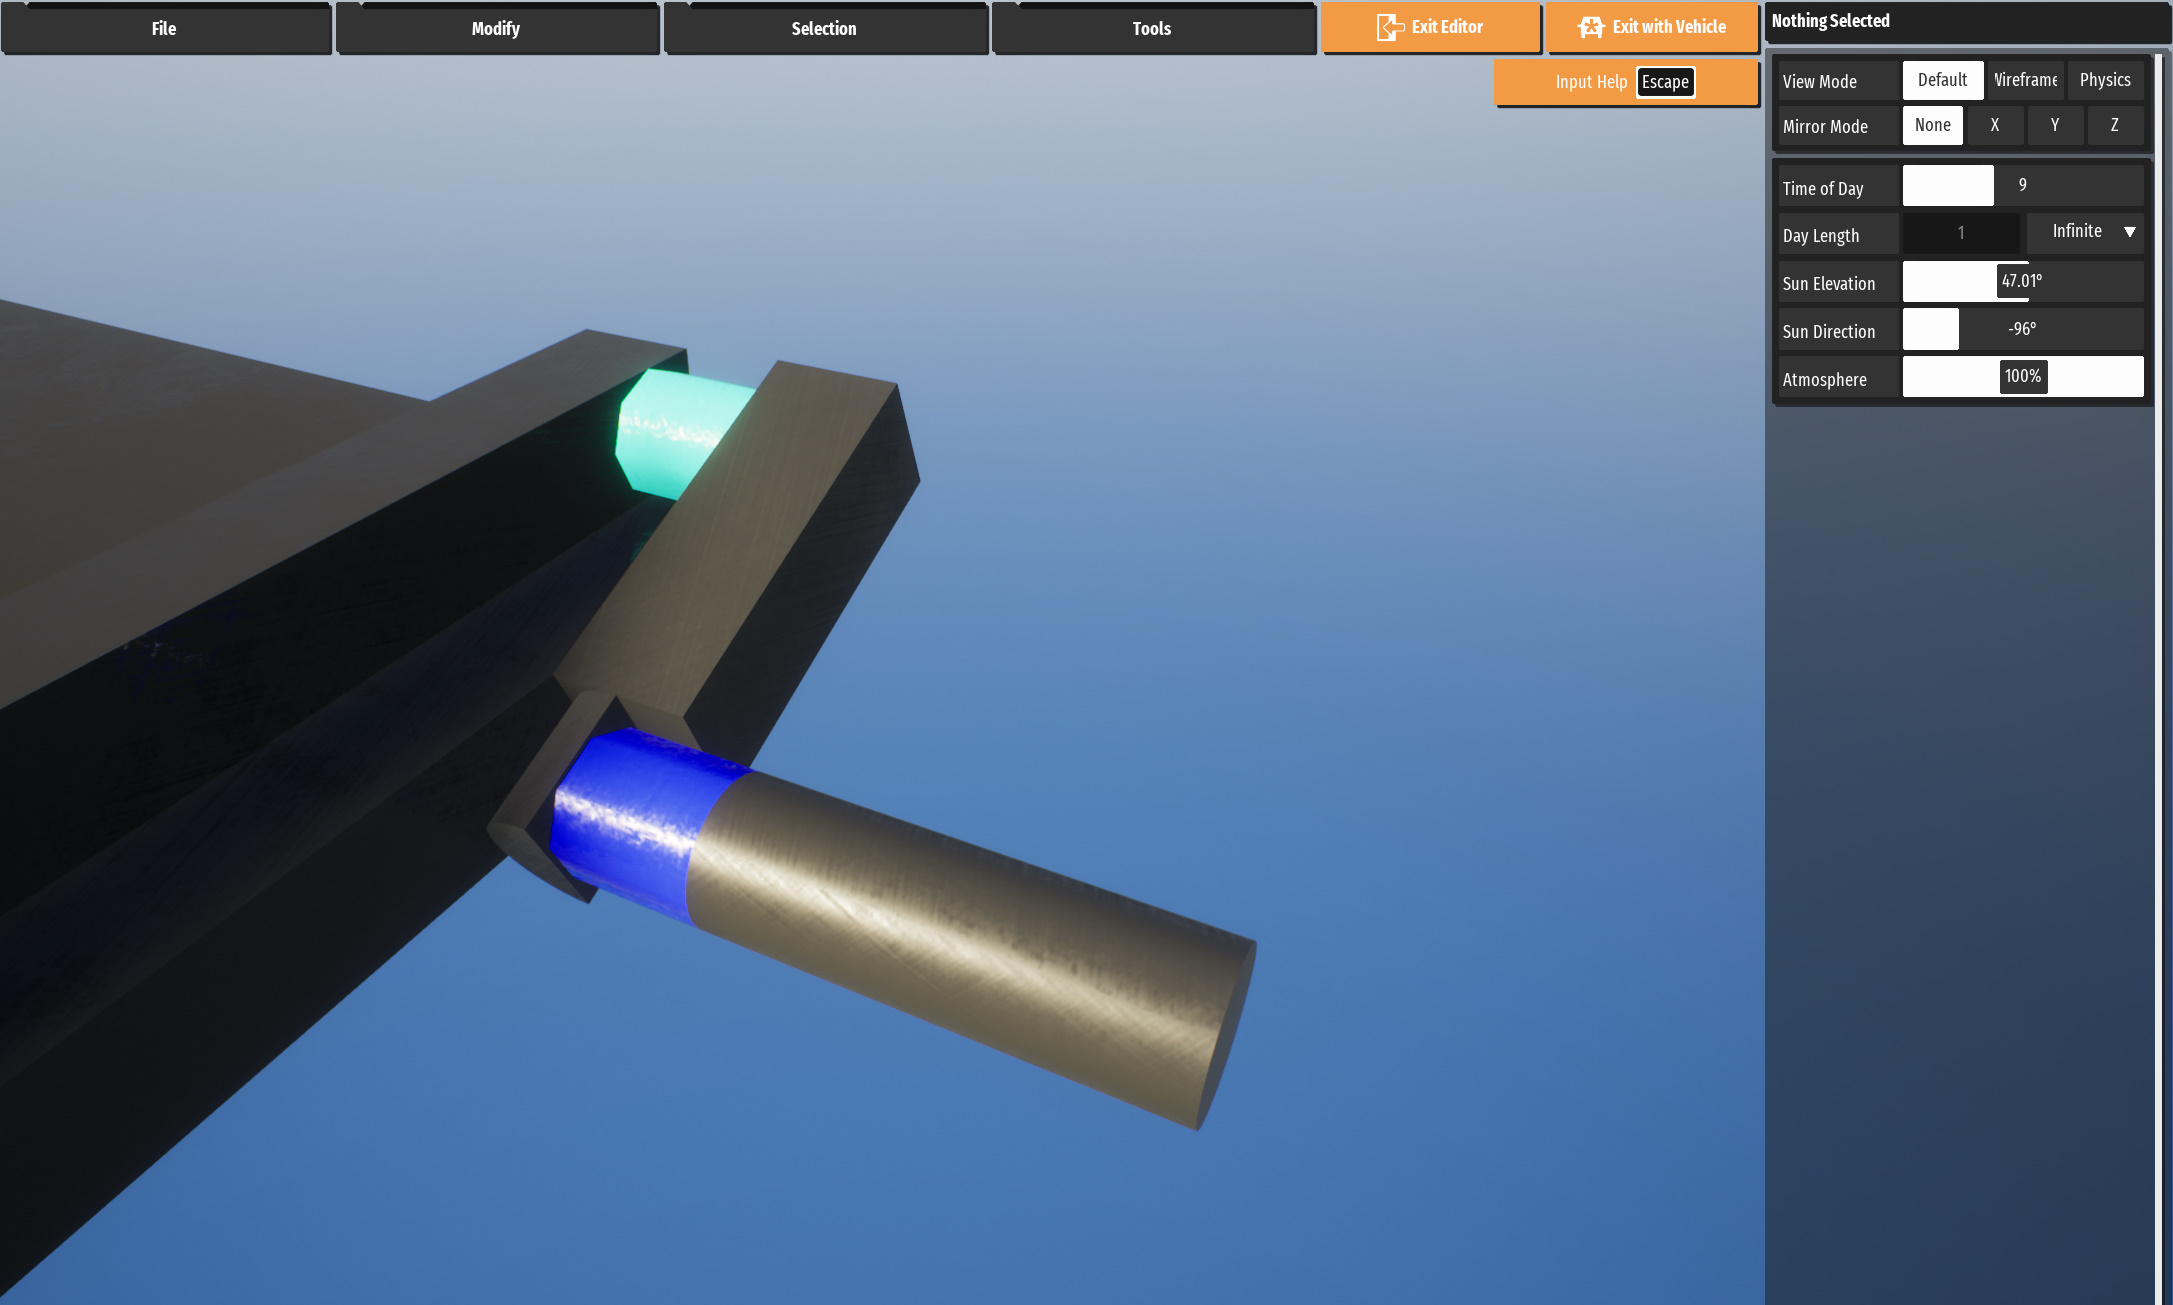Image resolution: width=2173 pixels, height=1305 pixels.
Task: Enable X-axis mirror mode
Action: tap(1995, 125)
